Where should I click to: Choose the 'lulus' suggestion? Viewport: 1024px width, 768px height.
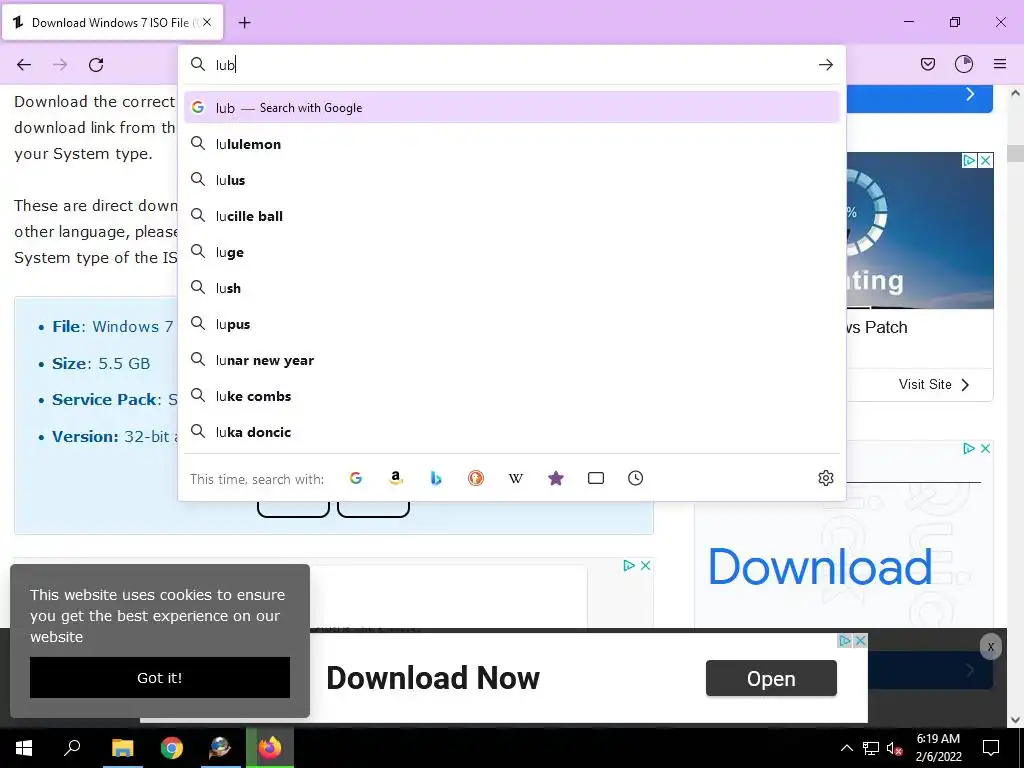tap(511, 180)
